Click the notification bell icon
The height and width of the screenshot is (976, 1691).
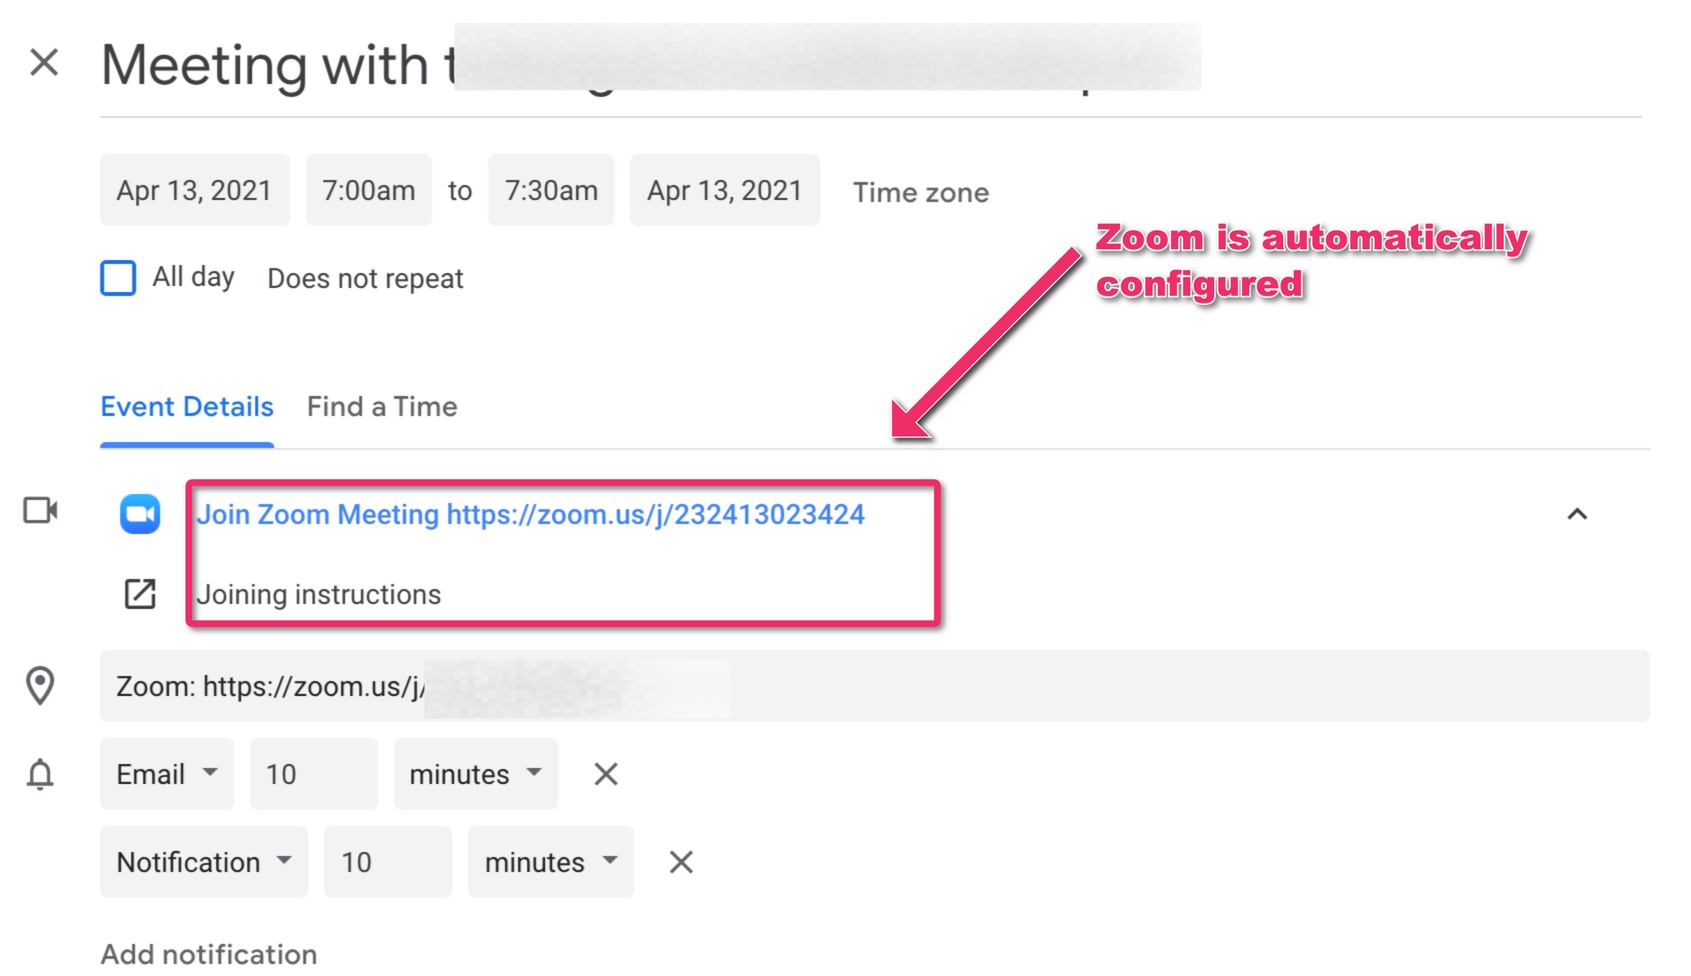click(x=40, y=774)
